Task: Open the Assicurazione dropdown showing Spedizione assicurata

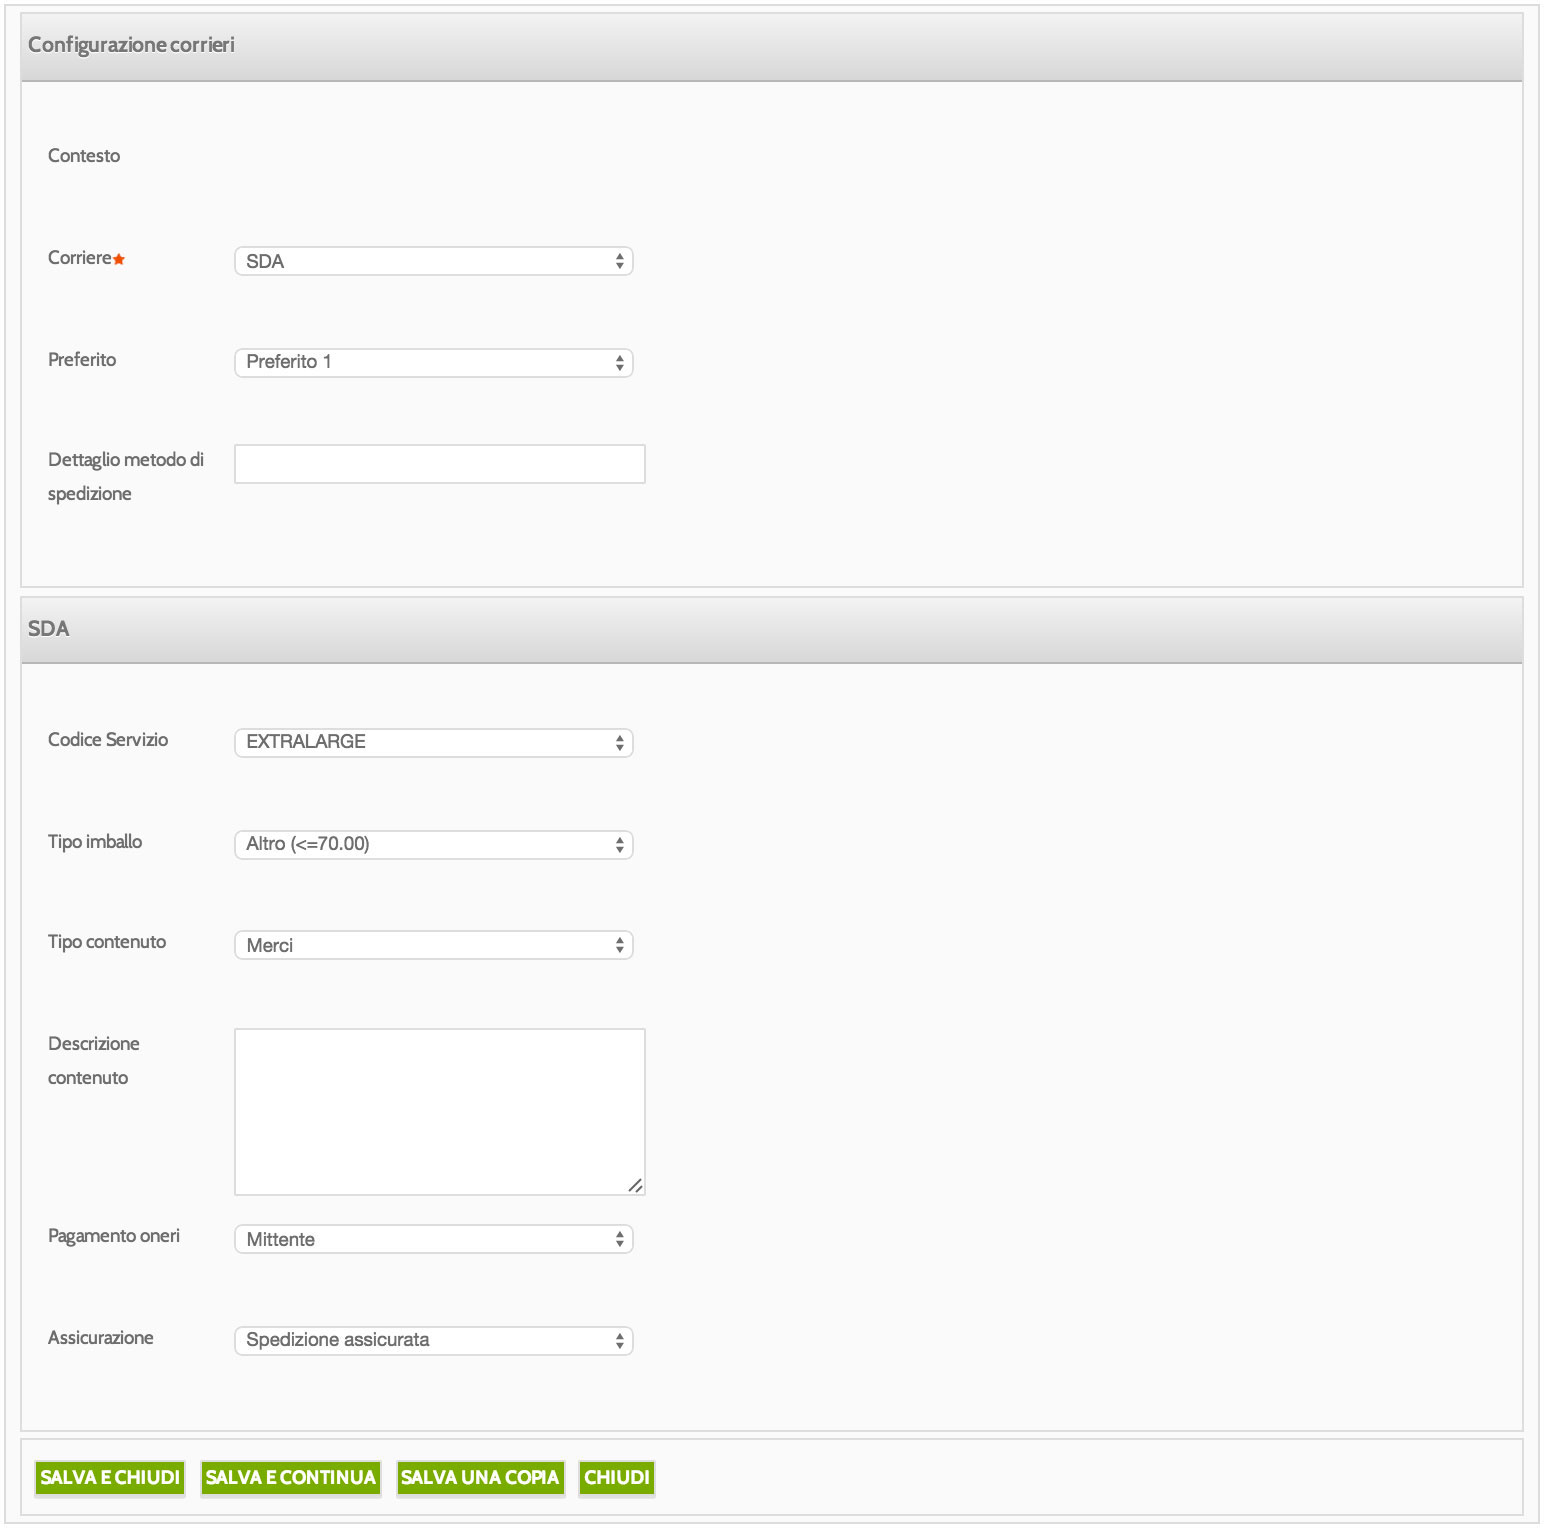Action: click(433, 1340)
